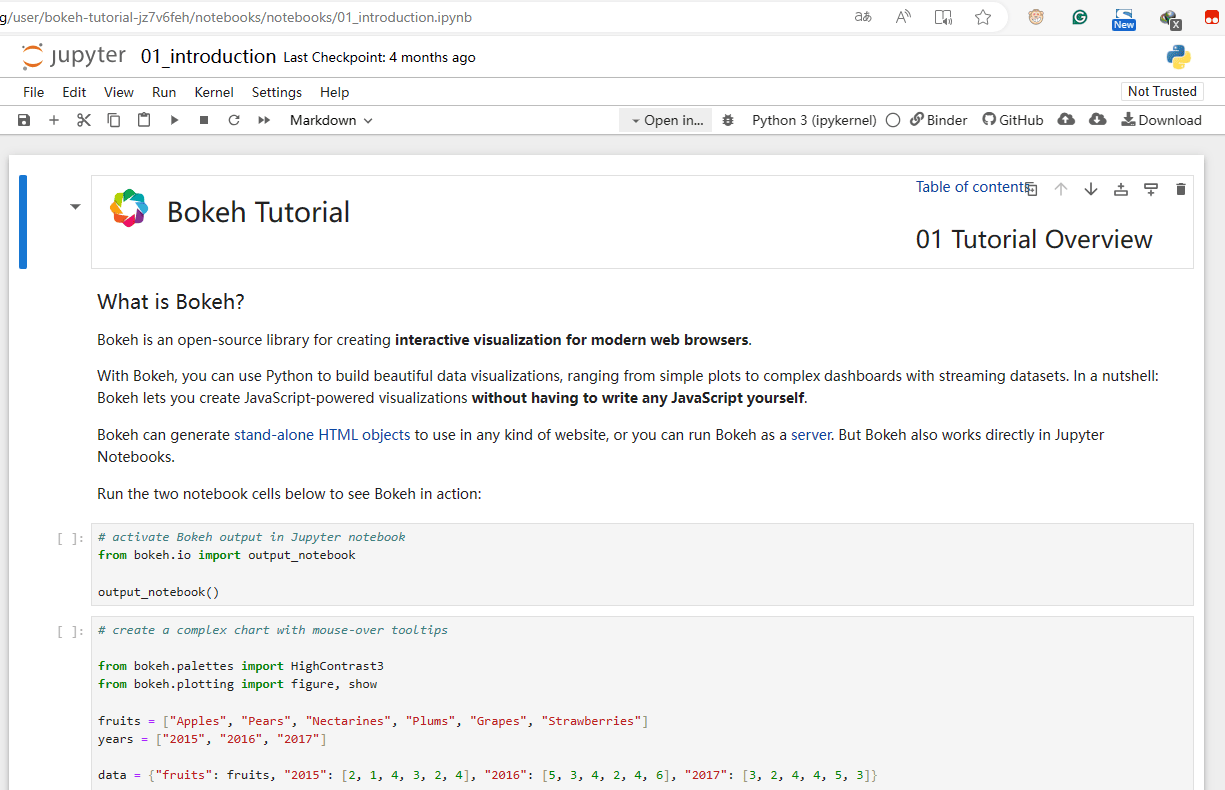The image size is (1225, 790).
Task: Run the selected cell with the play icon
Action: [174, 120]
